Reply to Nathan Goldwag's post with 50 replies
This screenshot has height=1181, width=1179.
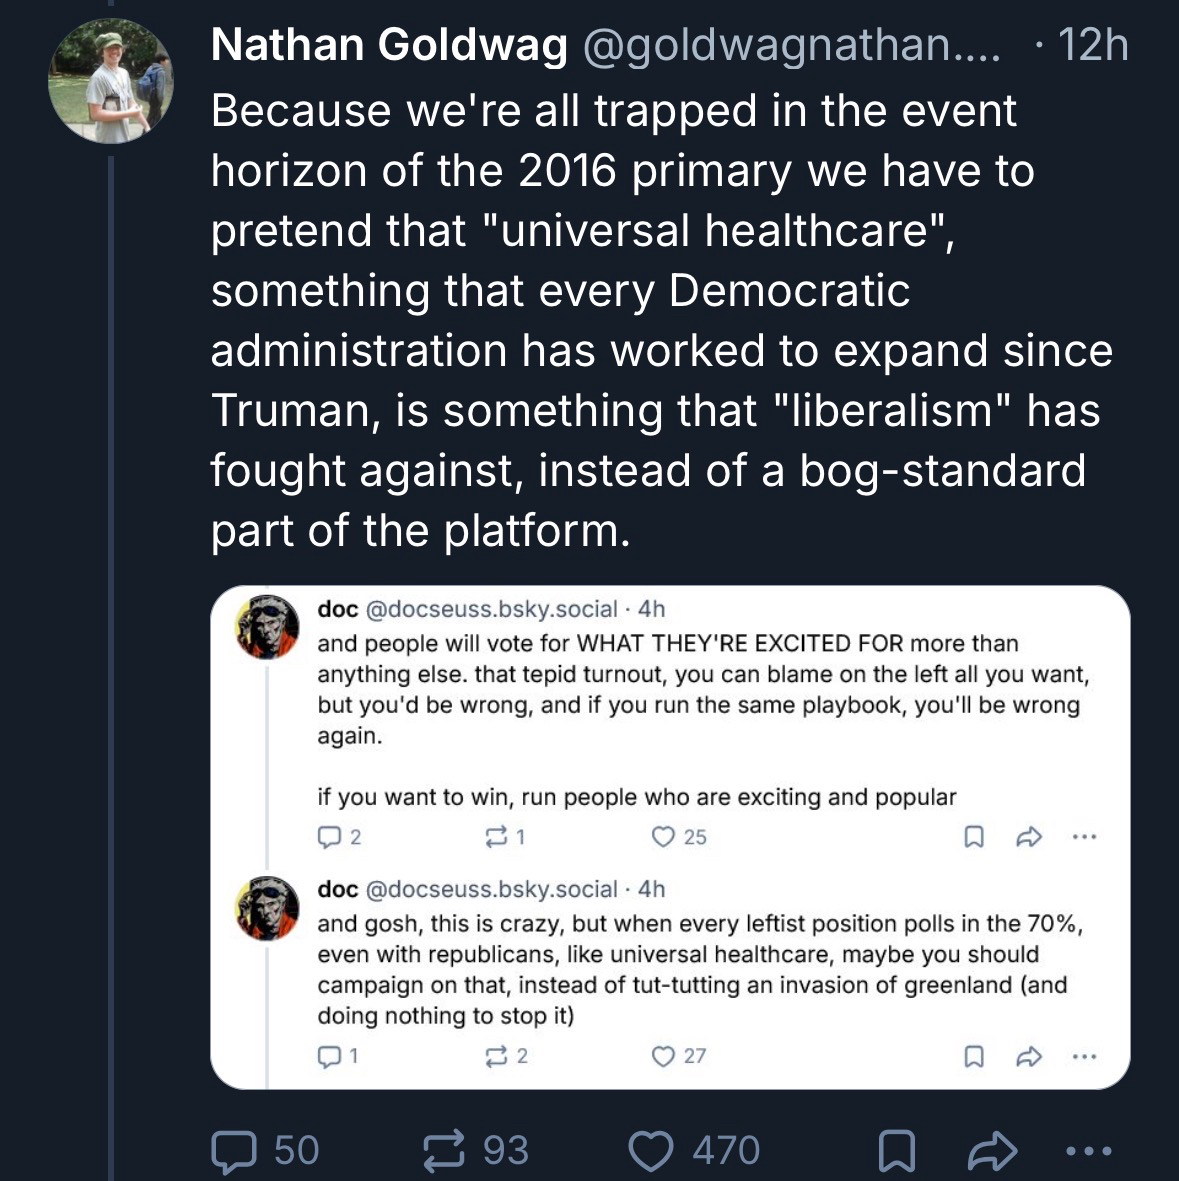[x=236, y=1150]
